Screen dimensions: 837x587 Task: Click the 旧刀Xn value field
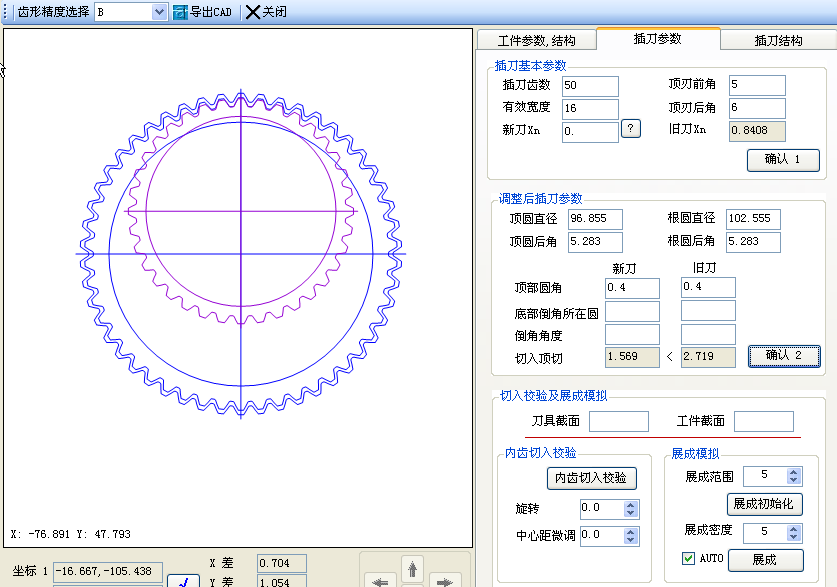coord(757,131)
